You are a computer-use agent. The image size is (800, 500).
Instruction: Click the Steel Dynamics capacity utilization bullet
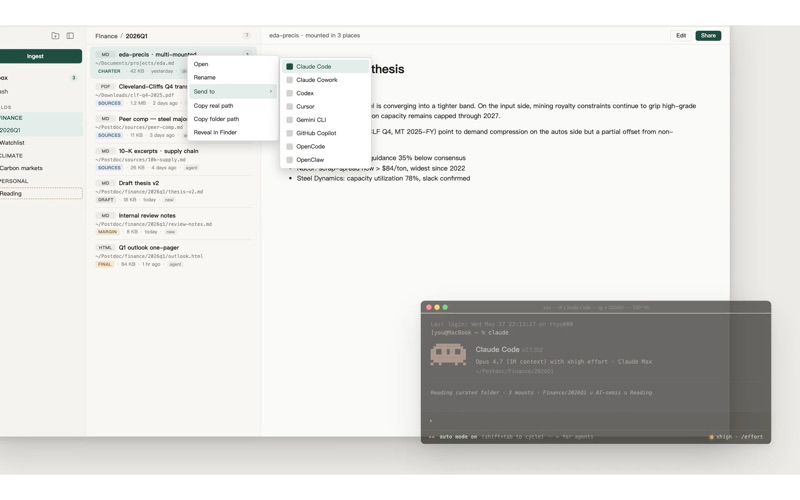383,179
